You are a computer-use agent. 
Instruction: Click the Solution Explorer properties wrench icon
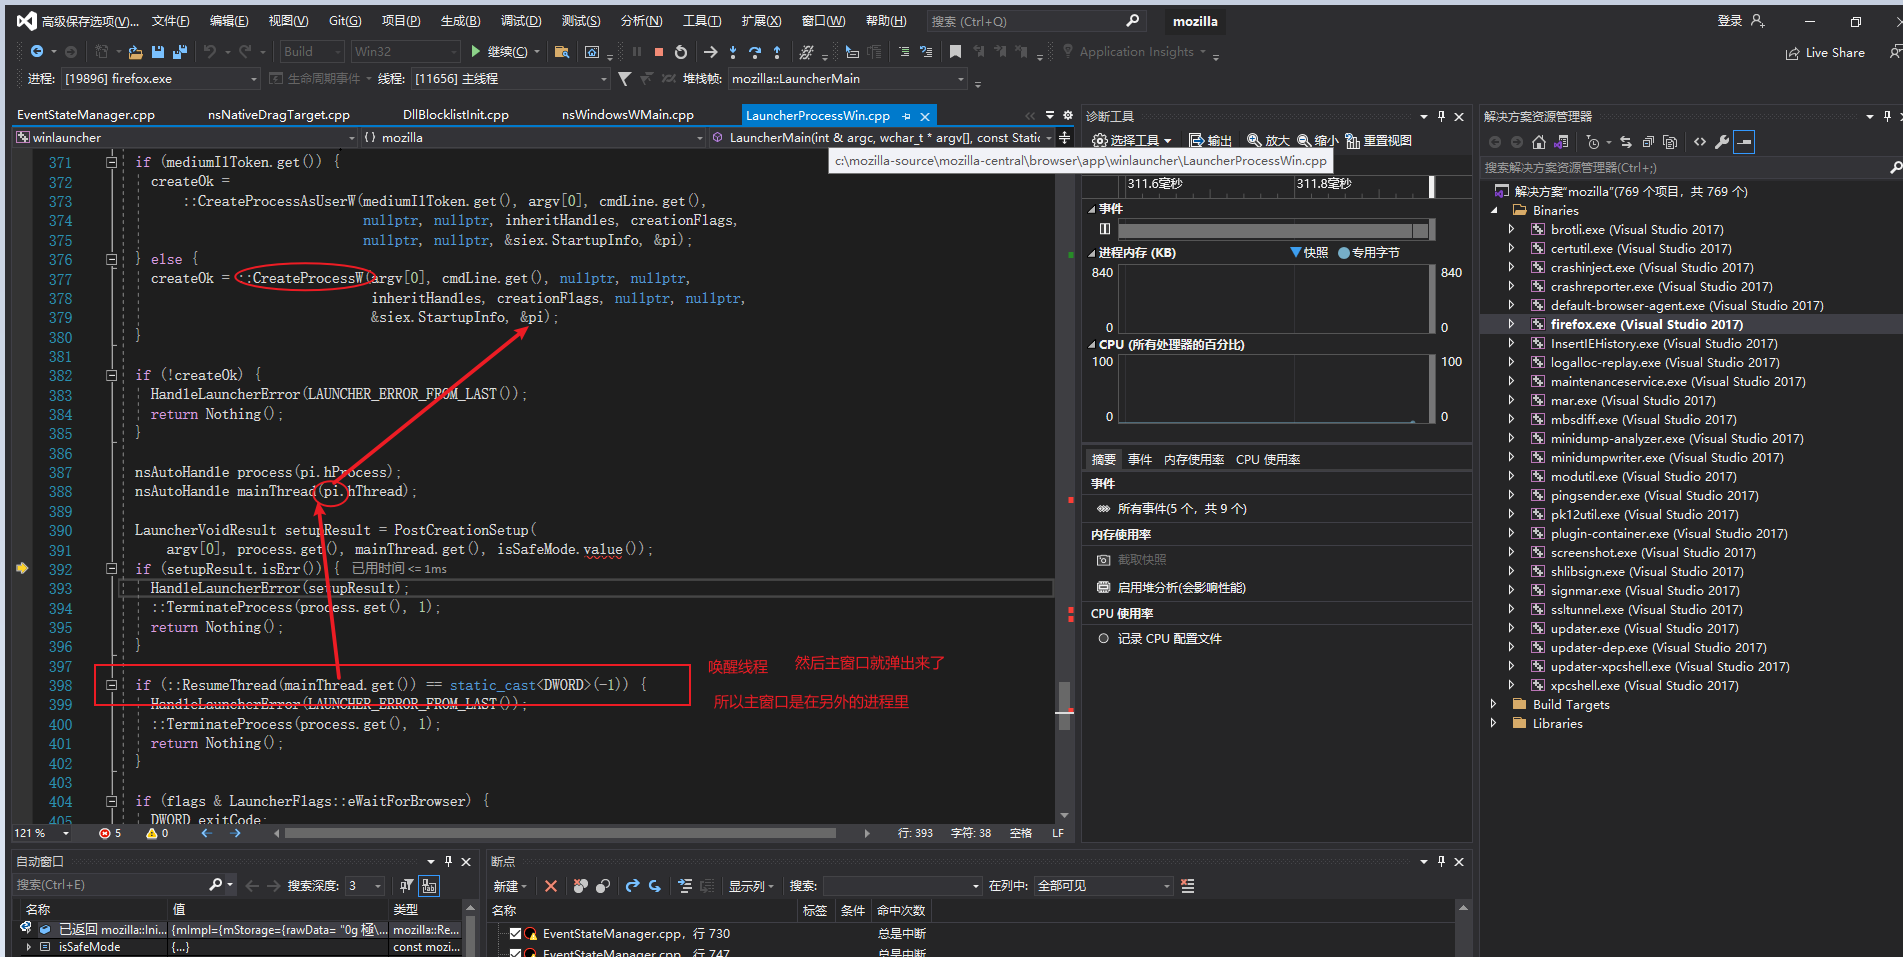1721,142
